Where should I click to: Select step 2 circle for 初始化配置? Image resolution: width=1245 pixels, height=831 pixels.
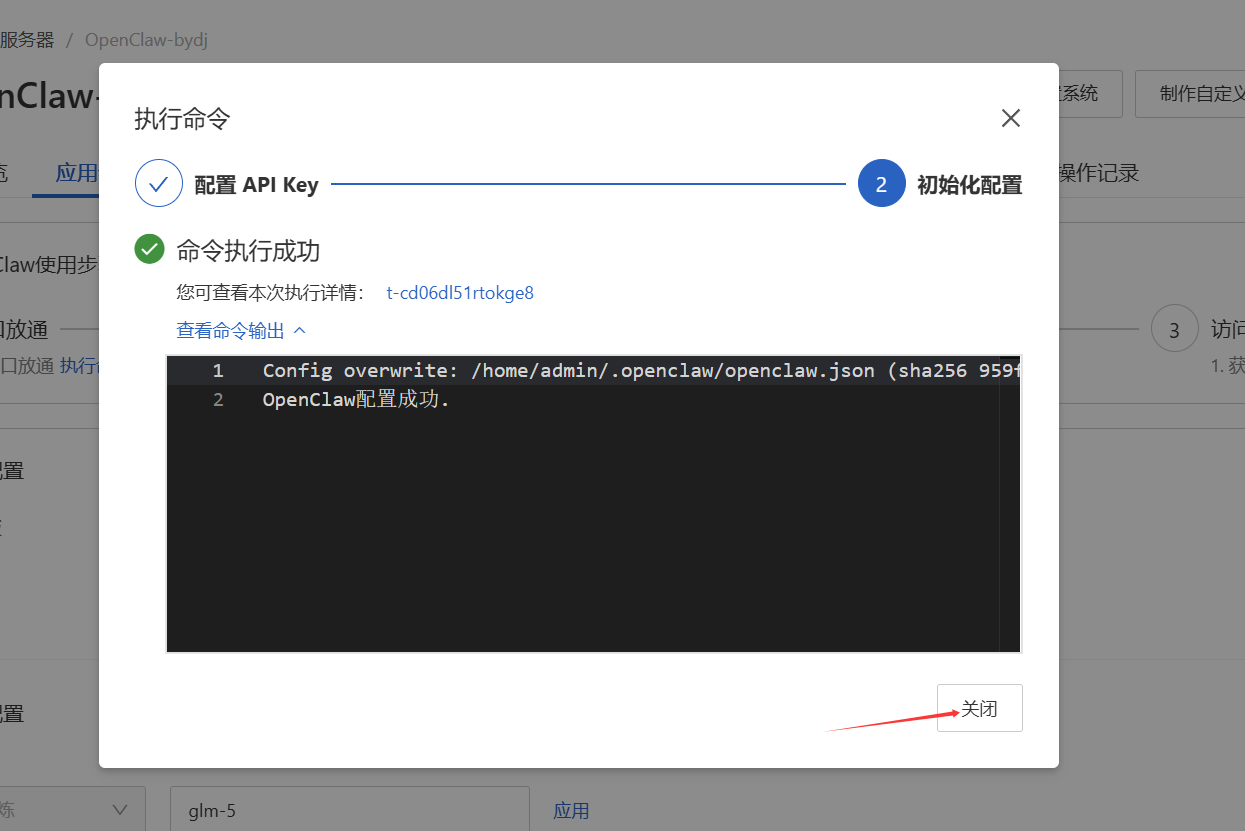881,184
